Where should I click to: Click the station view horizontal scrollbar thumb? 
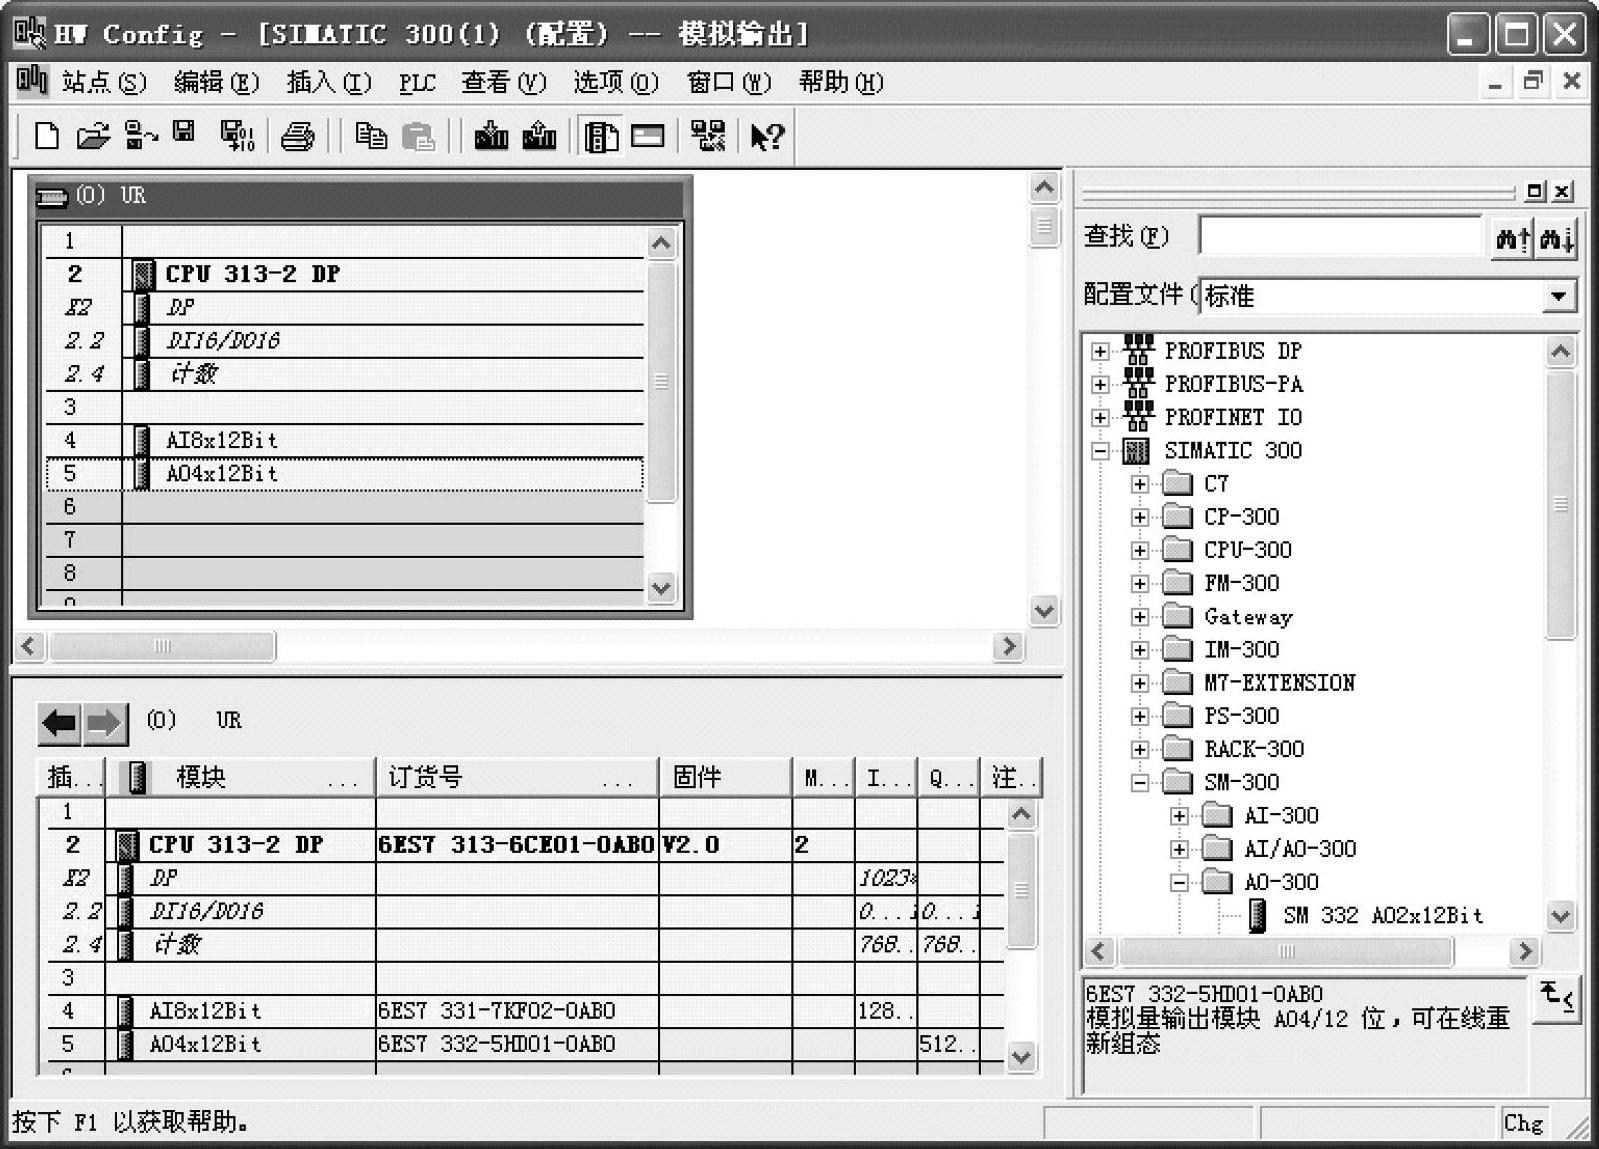click(162, 646)
